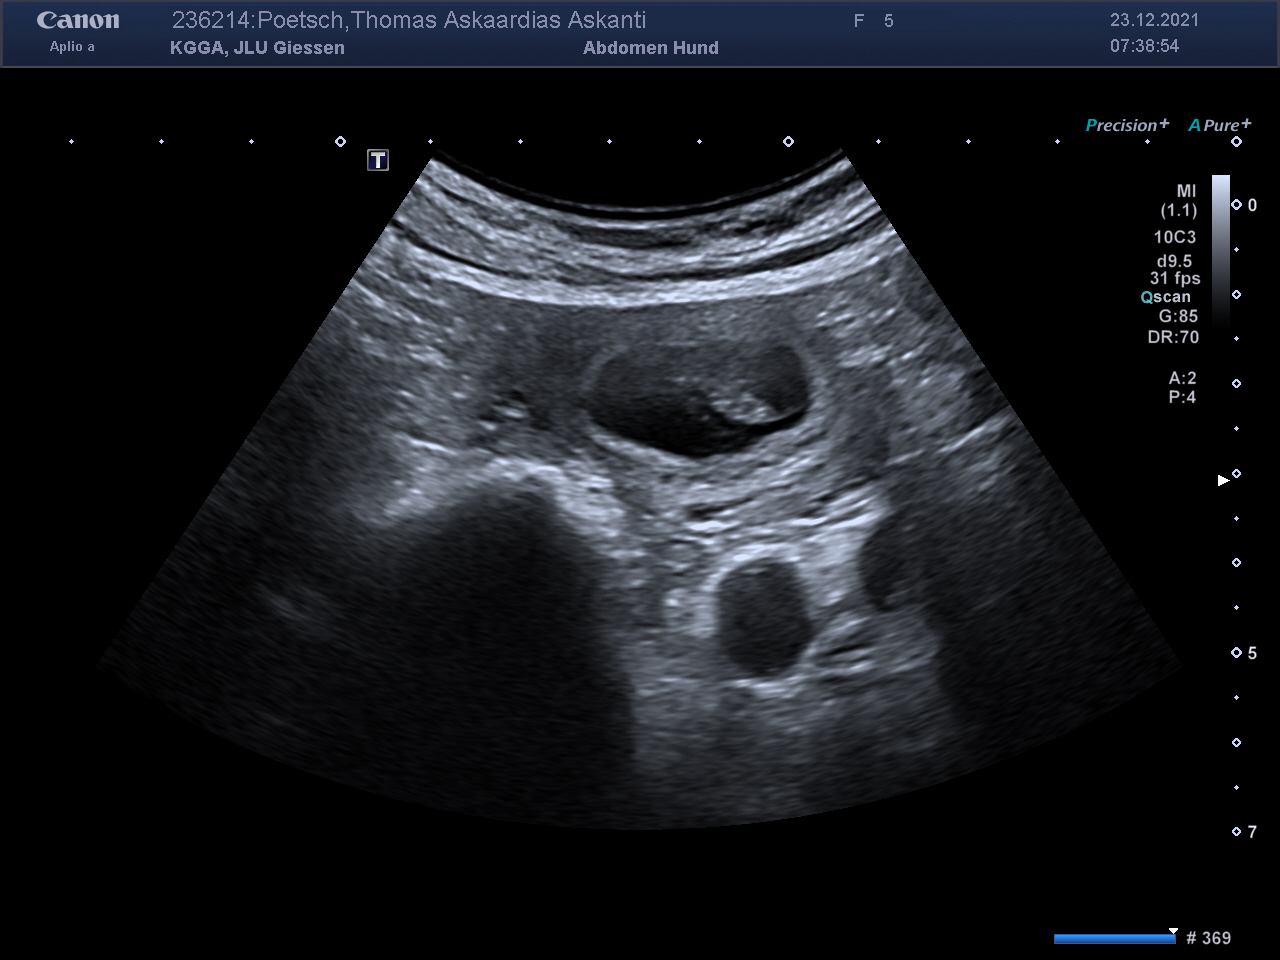Select the G:85 gain value

pyautogui.click(x=1178, y=316)
